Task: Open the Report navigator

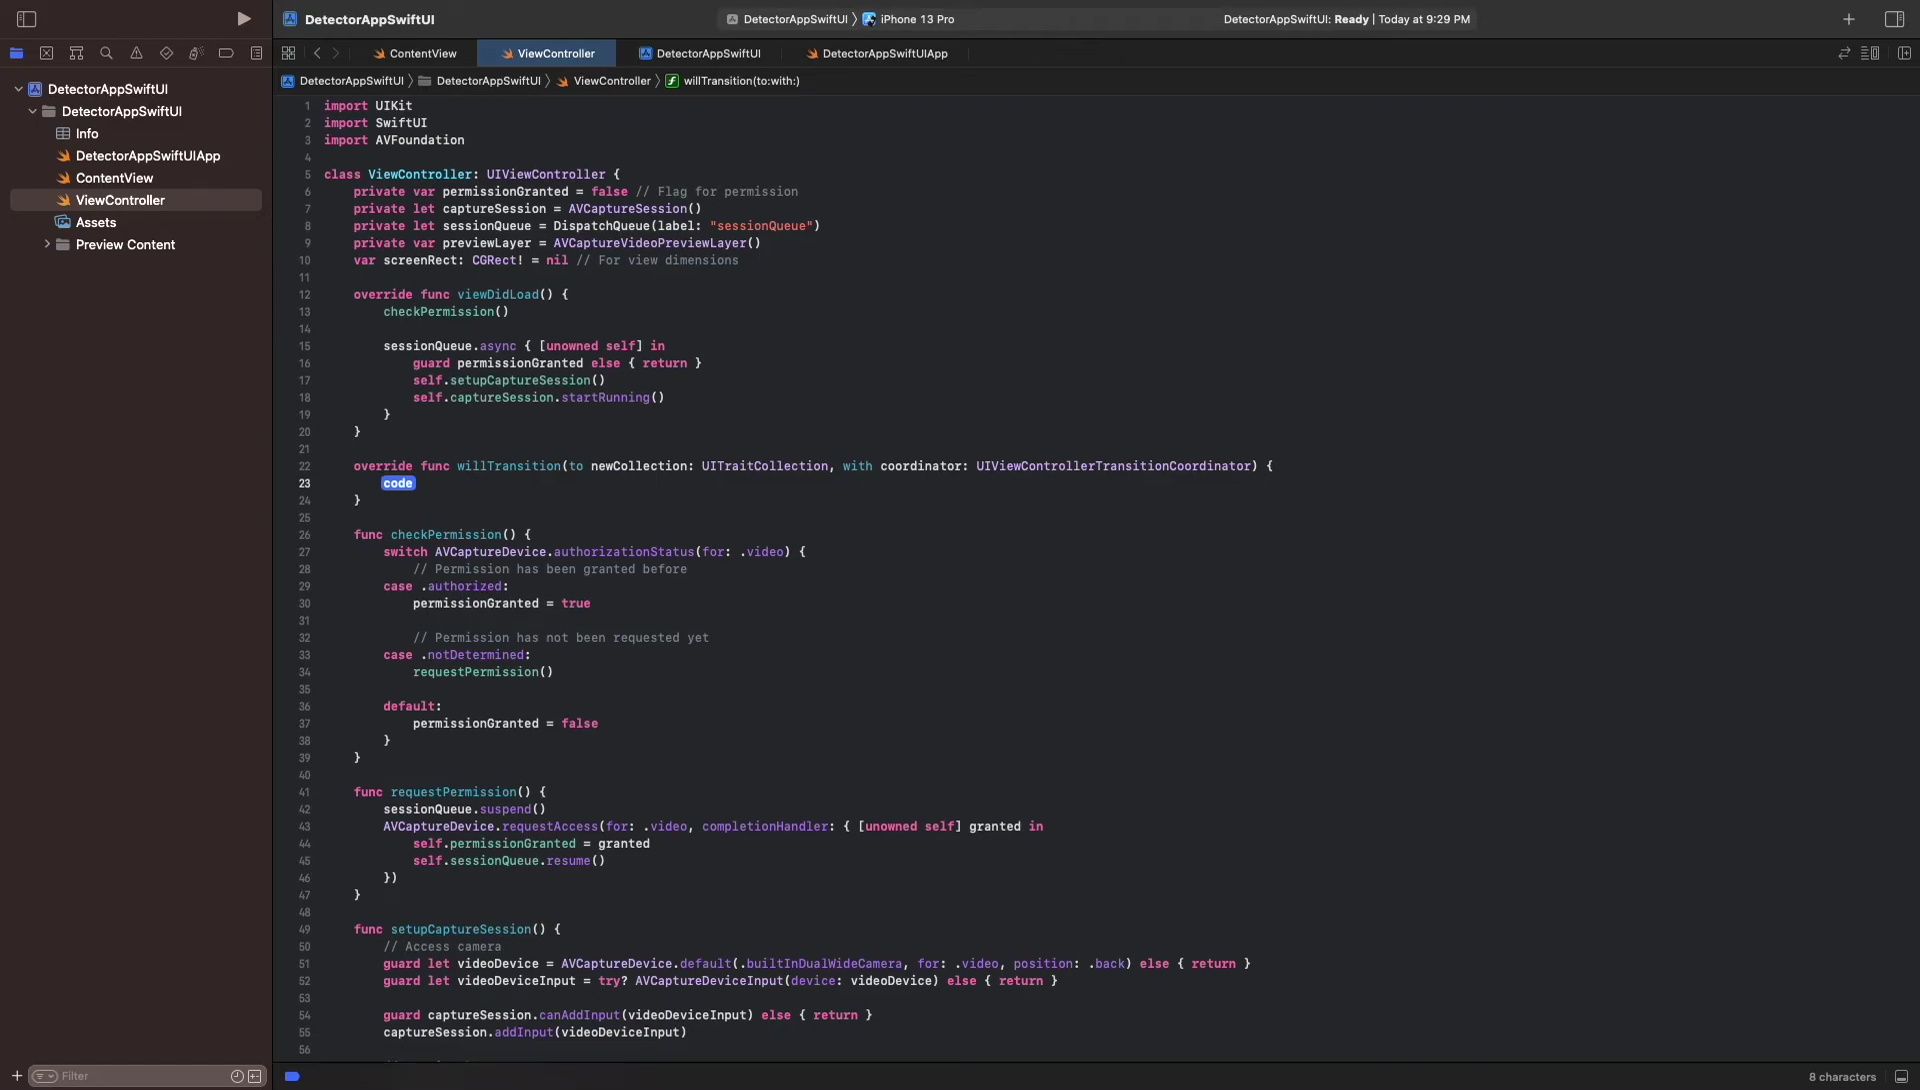Action: coord(256,53)
